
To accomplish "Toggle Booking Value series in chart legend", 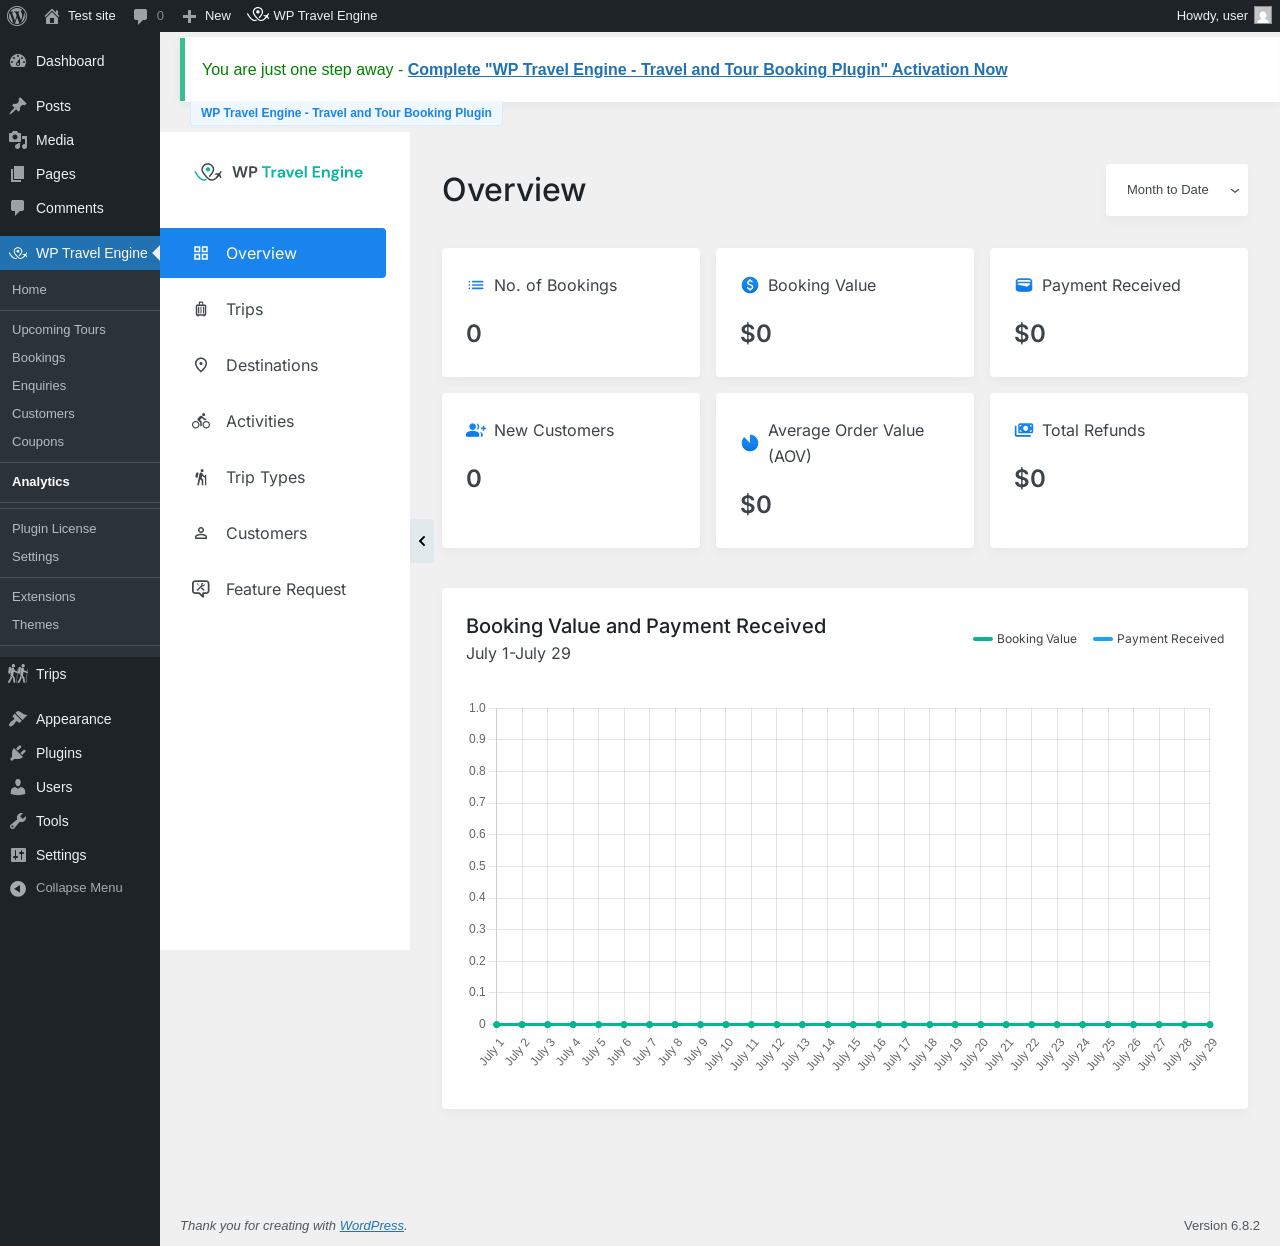I will tap(1025, 639).
